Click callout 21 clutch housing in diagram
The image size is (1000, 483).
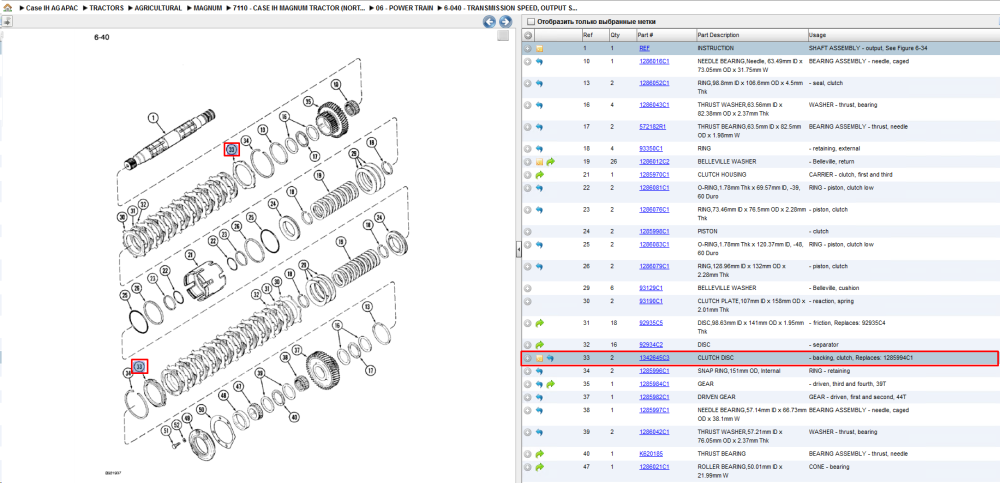[x=189, y=255]
